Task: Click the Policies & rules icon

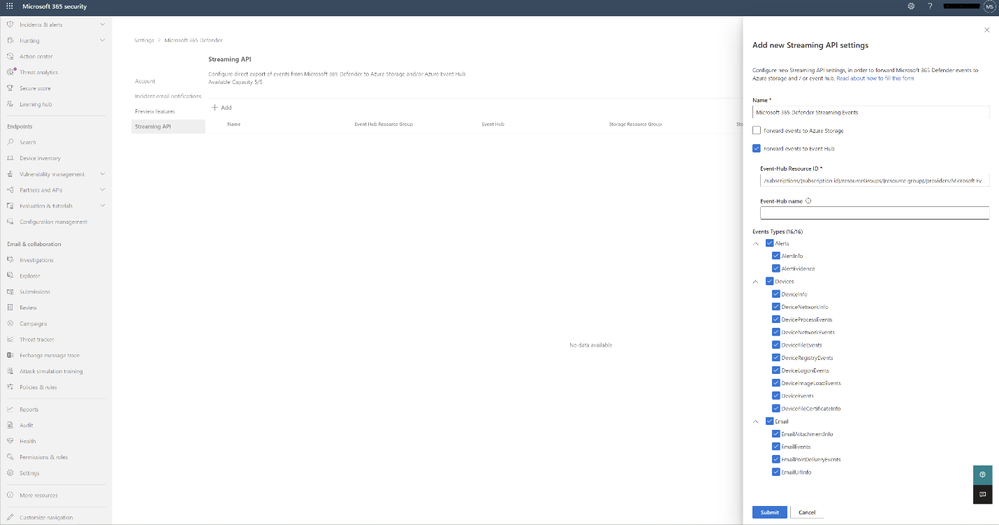Action: click(10, 387)
